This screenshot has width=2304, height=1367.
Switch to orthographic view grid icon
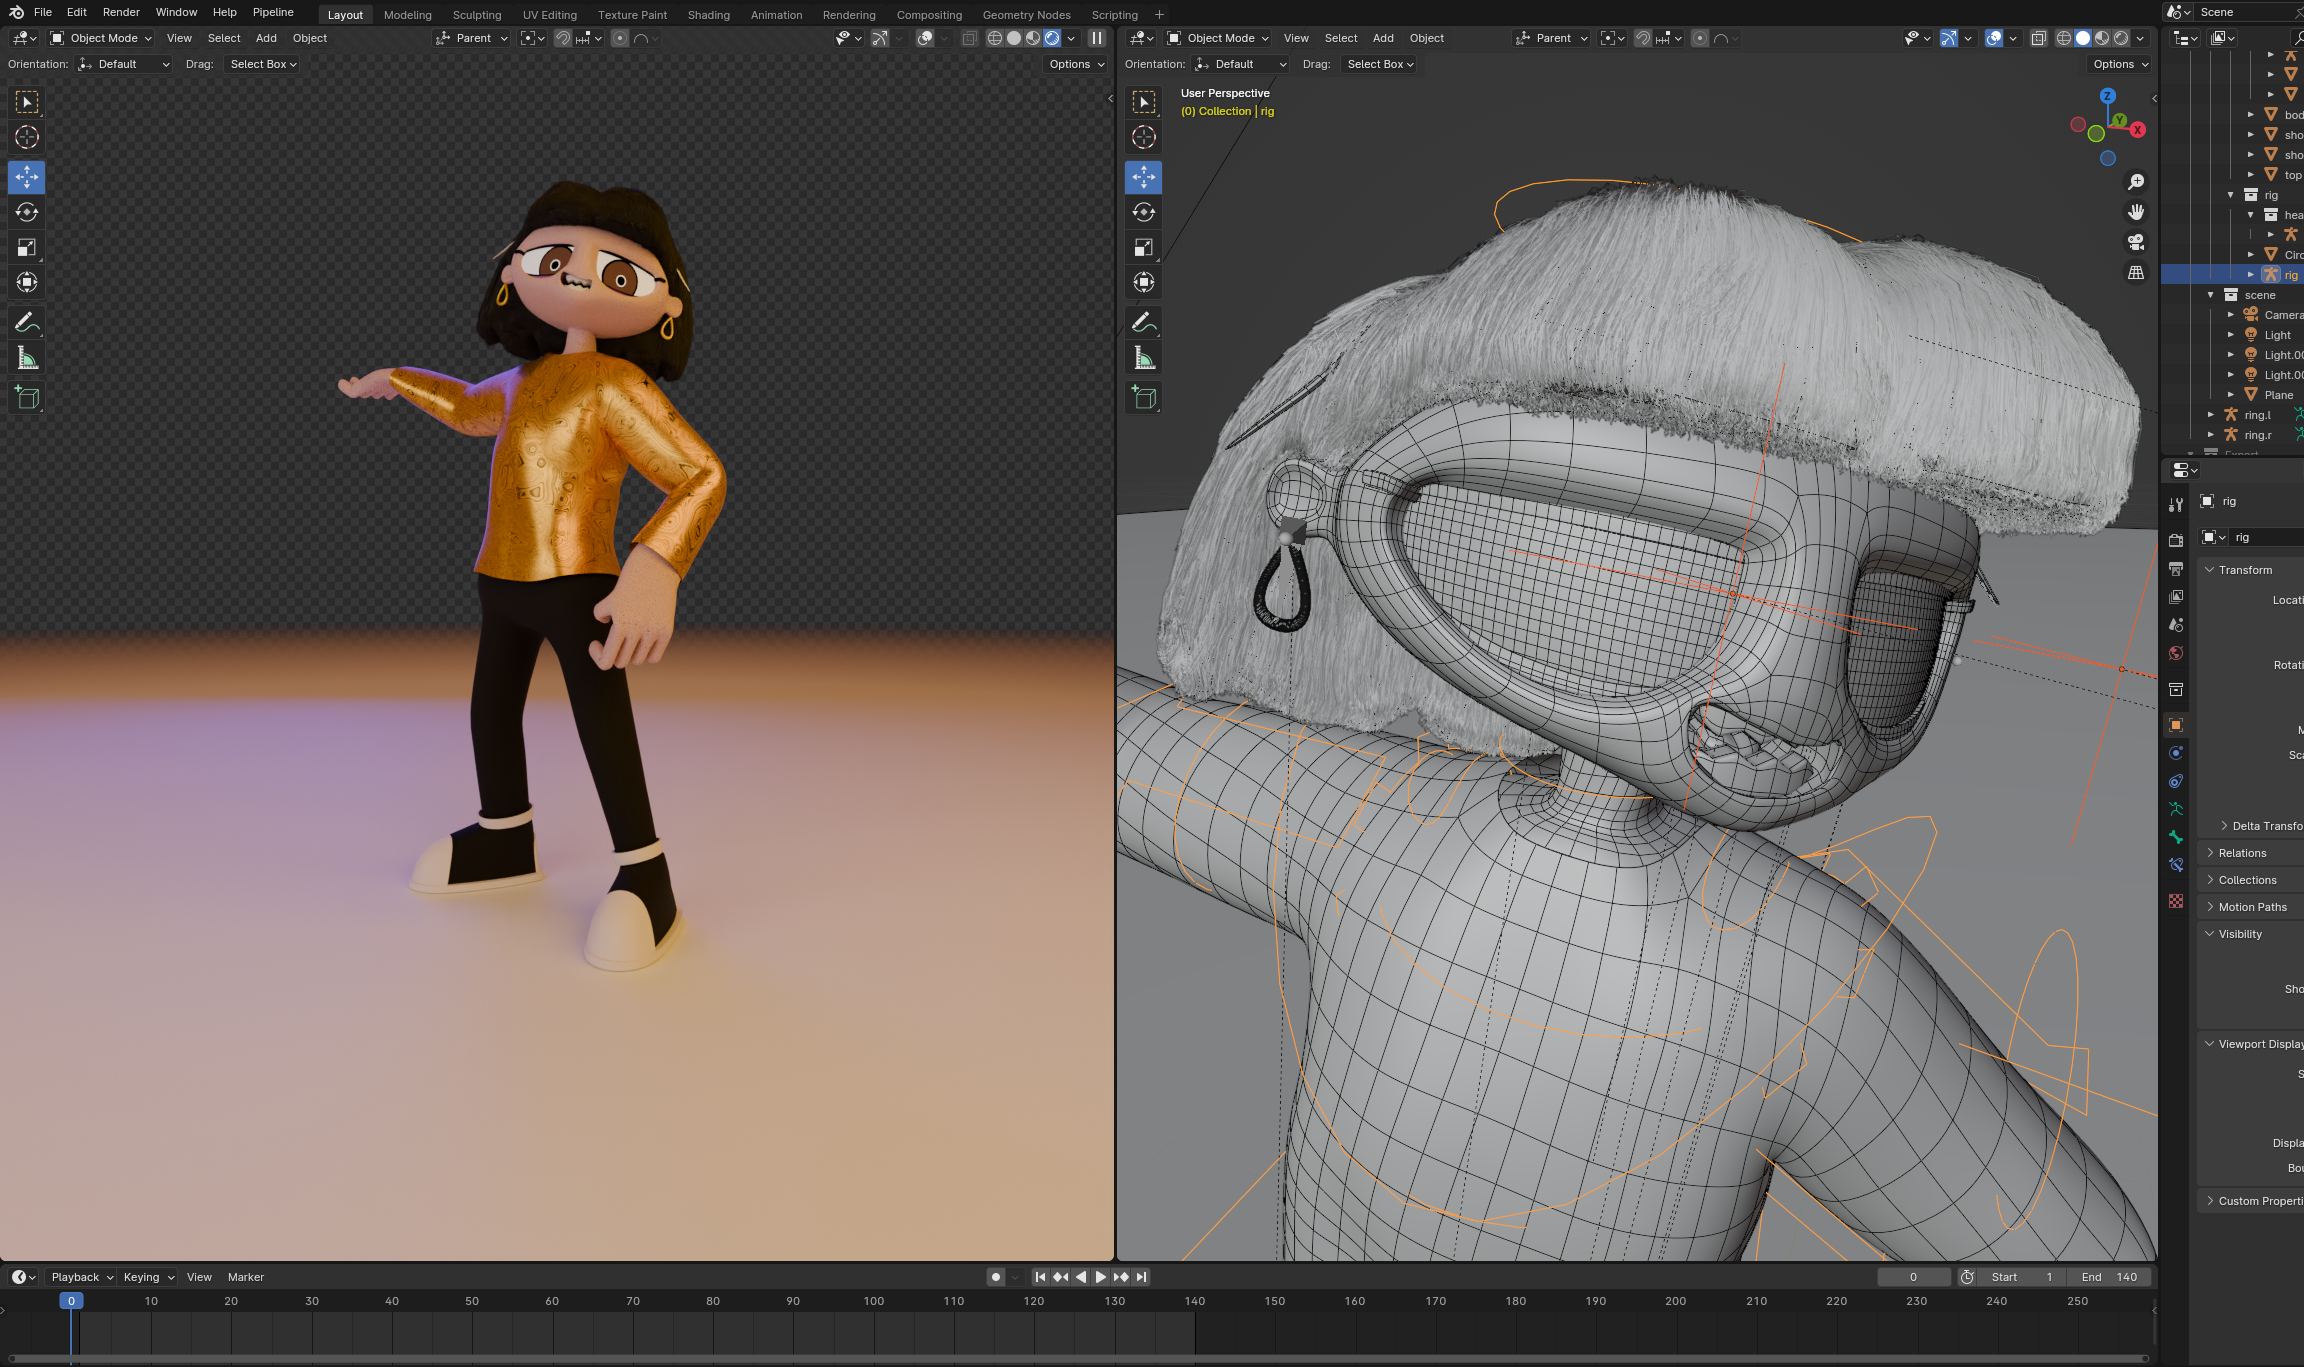[x=2136, y=272]
